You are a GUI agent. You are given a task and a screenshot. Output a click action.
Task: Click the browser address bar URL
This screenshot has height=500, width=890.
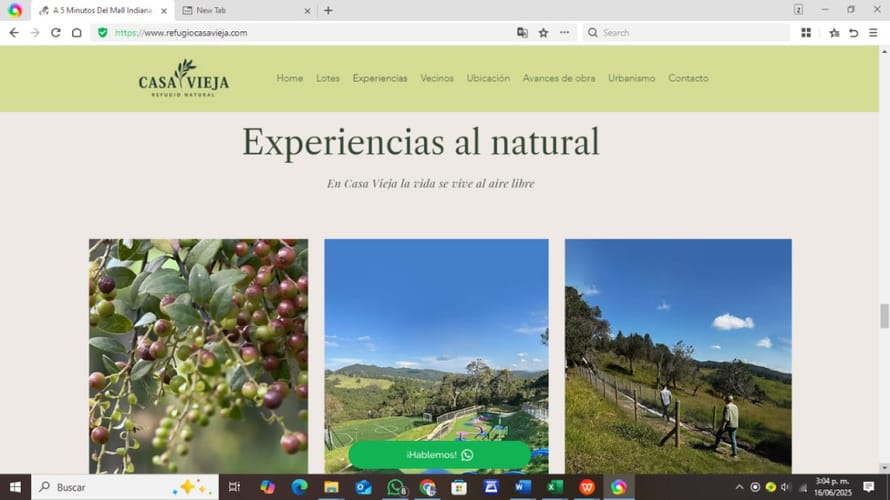click(x=181, y=33)
